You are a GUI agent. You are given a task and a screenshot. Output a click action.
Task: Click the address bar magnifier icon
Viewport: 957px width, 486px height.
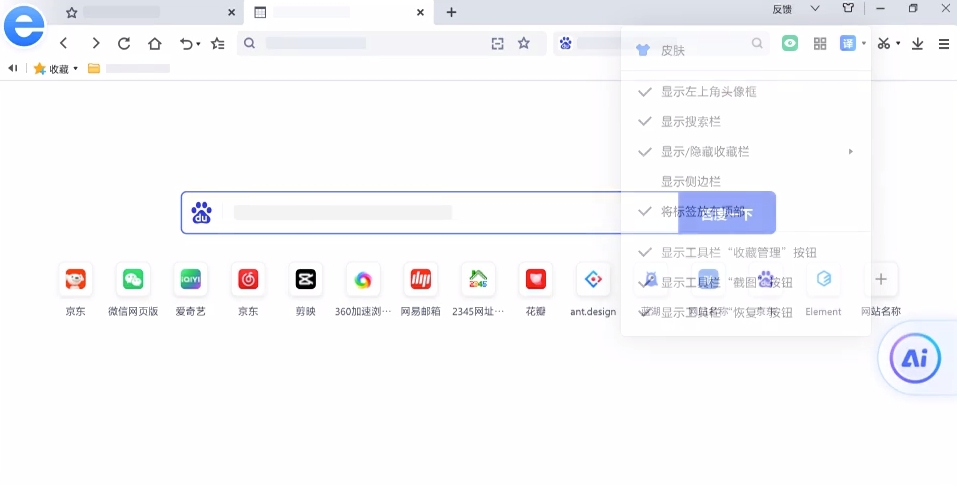249,43
